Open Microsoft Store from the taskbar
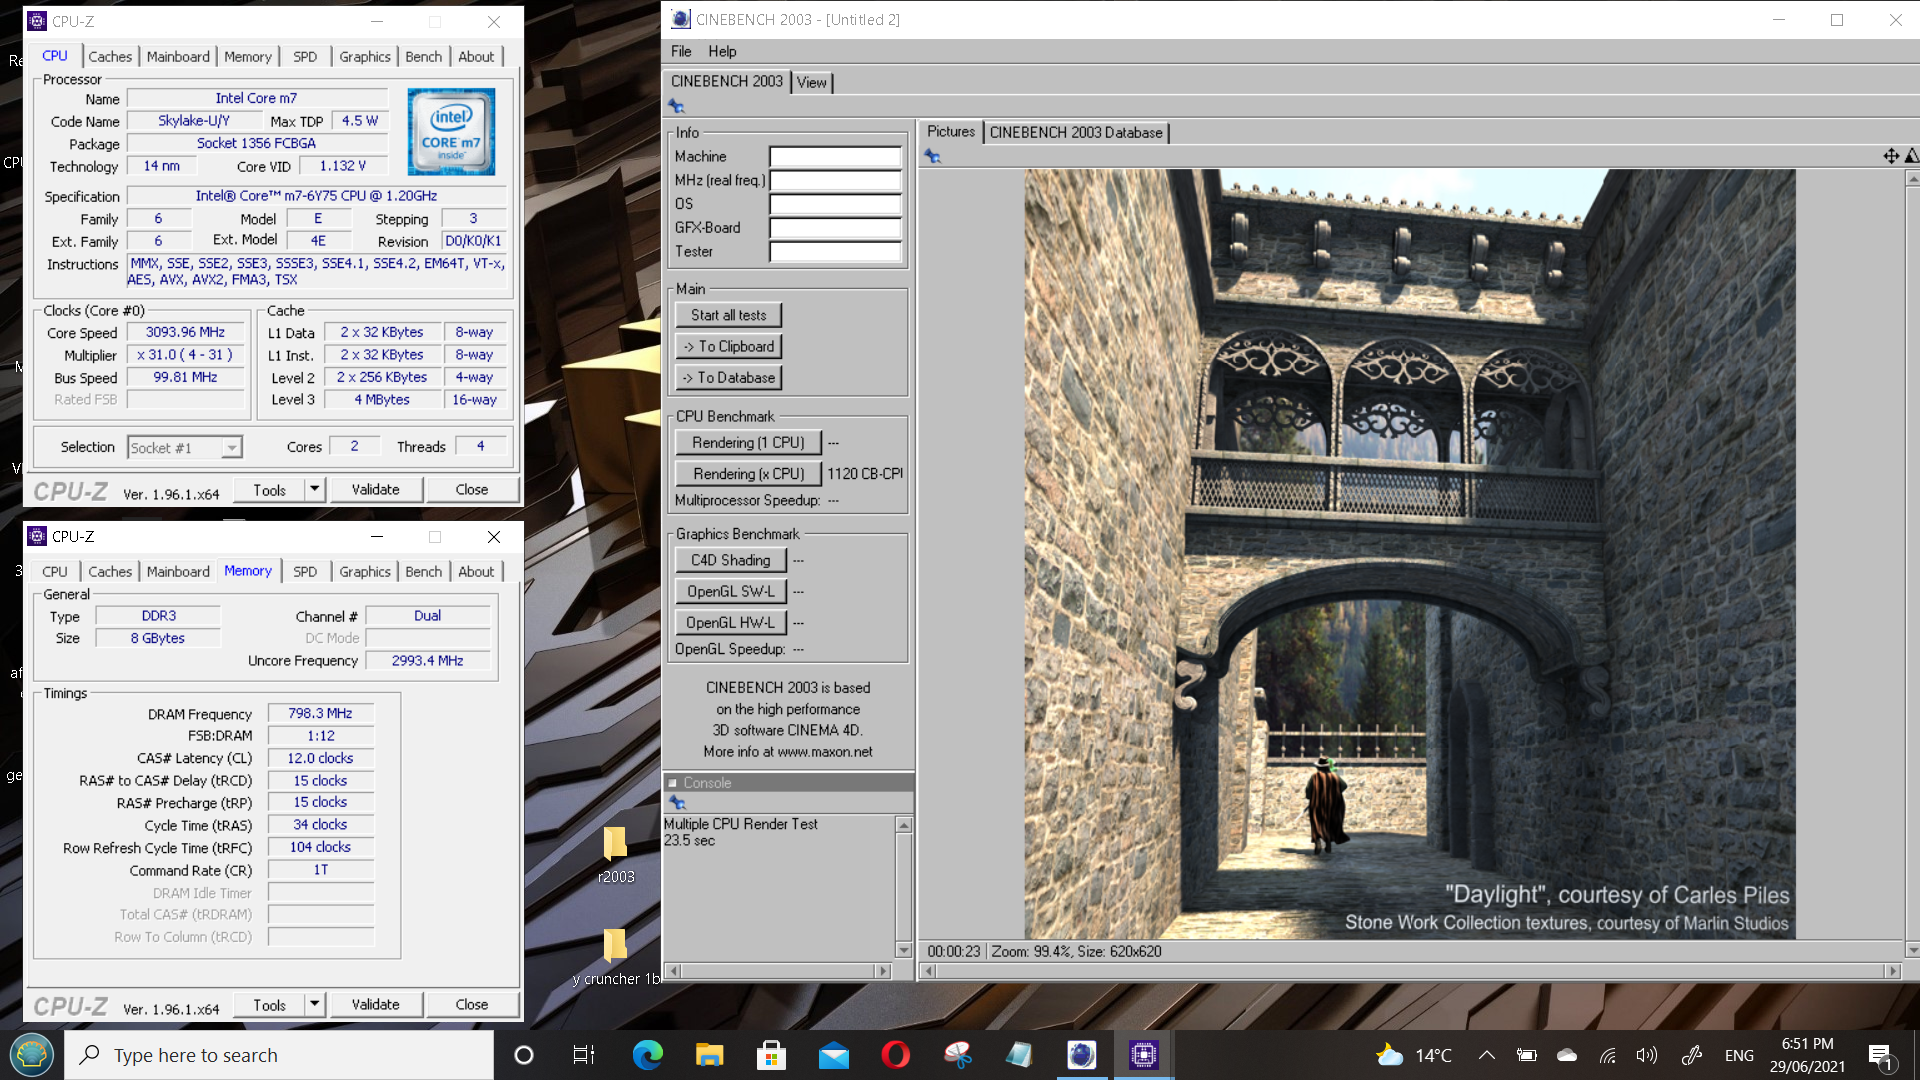 771,1055
